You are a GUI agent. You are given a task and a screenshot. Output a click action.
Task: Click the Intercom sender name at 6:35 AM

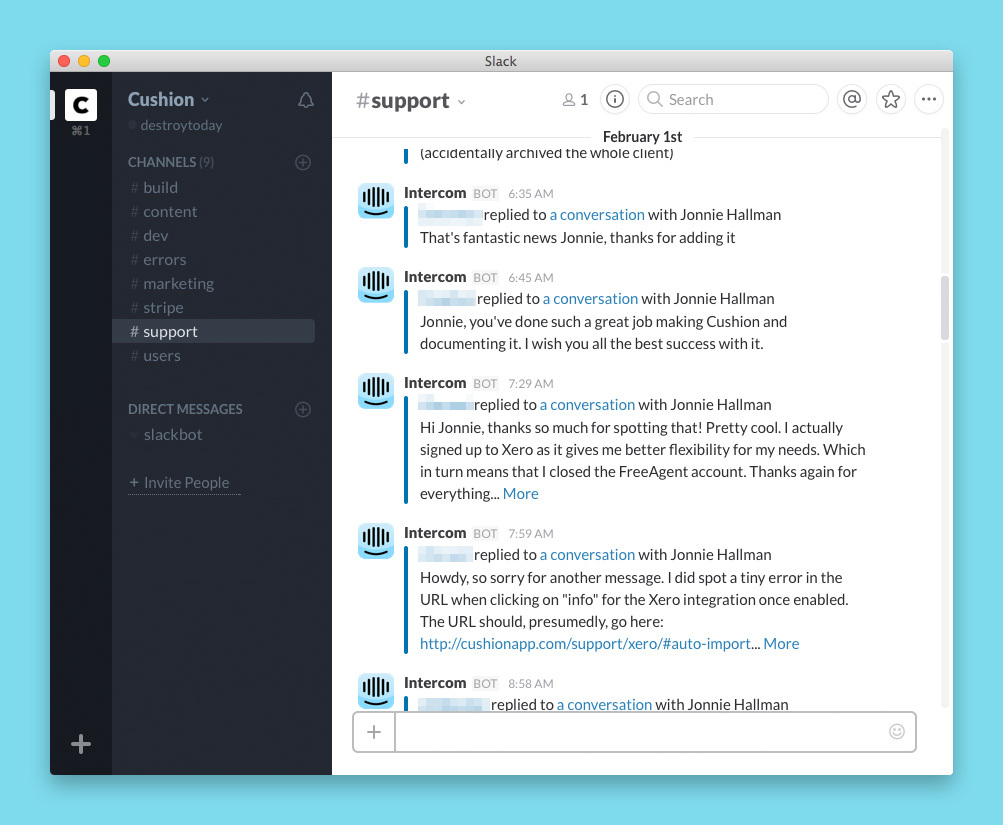pos(435,192)
